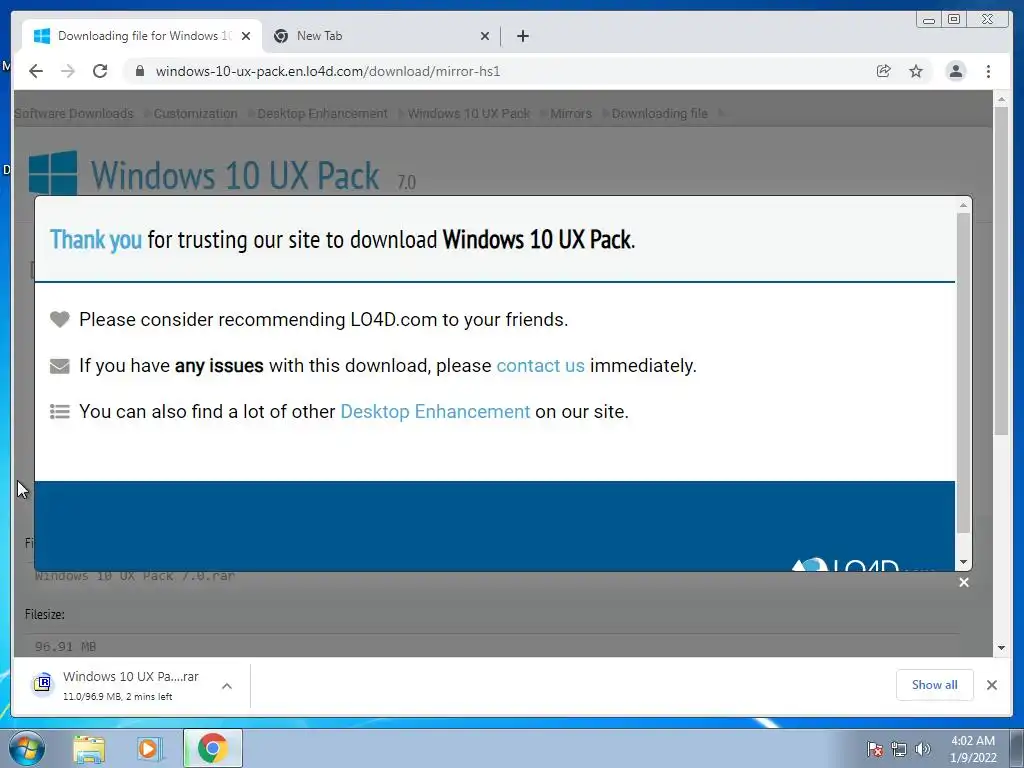Close the Downloading file tab
This screenshot has height=768, width=1024.
point(246,36)
